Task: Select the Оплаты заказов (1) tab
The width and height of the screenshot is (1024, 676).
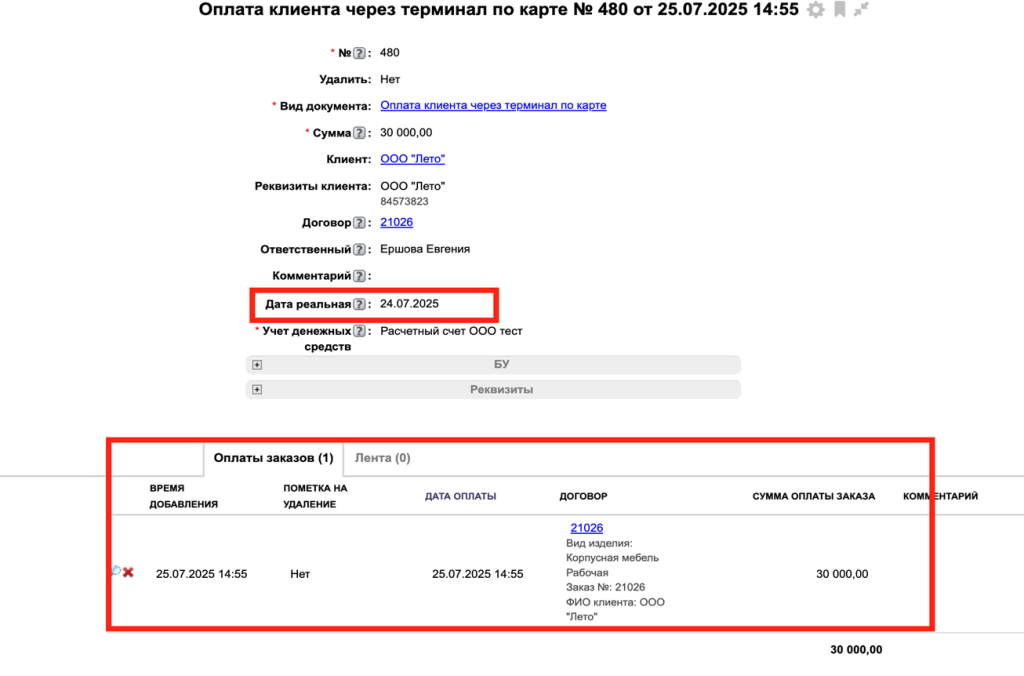Action: (x=273, y=458)
